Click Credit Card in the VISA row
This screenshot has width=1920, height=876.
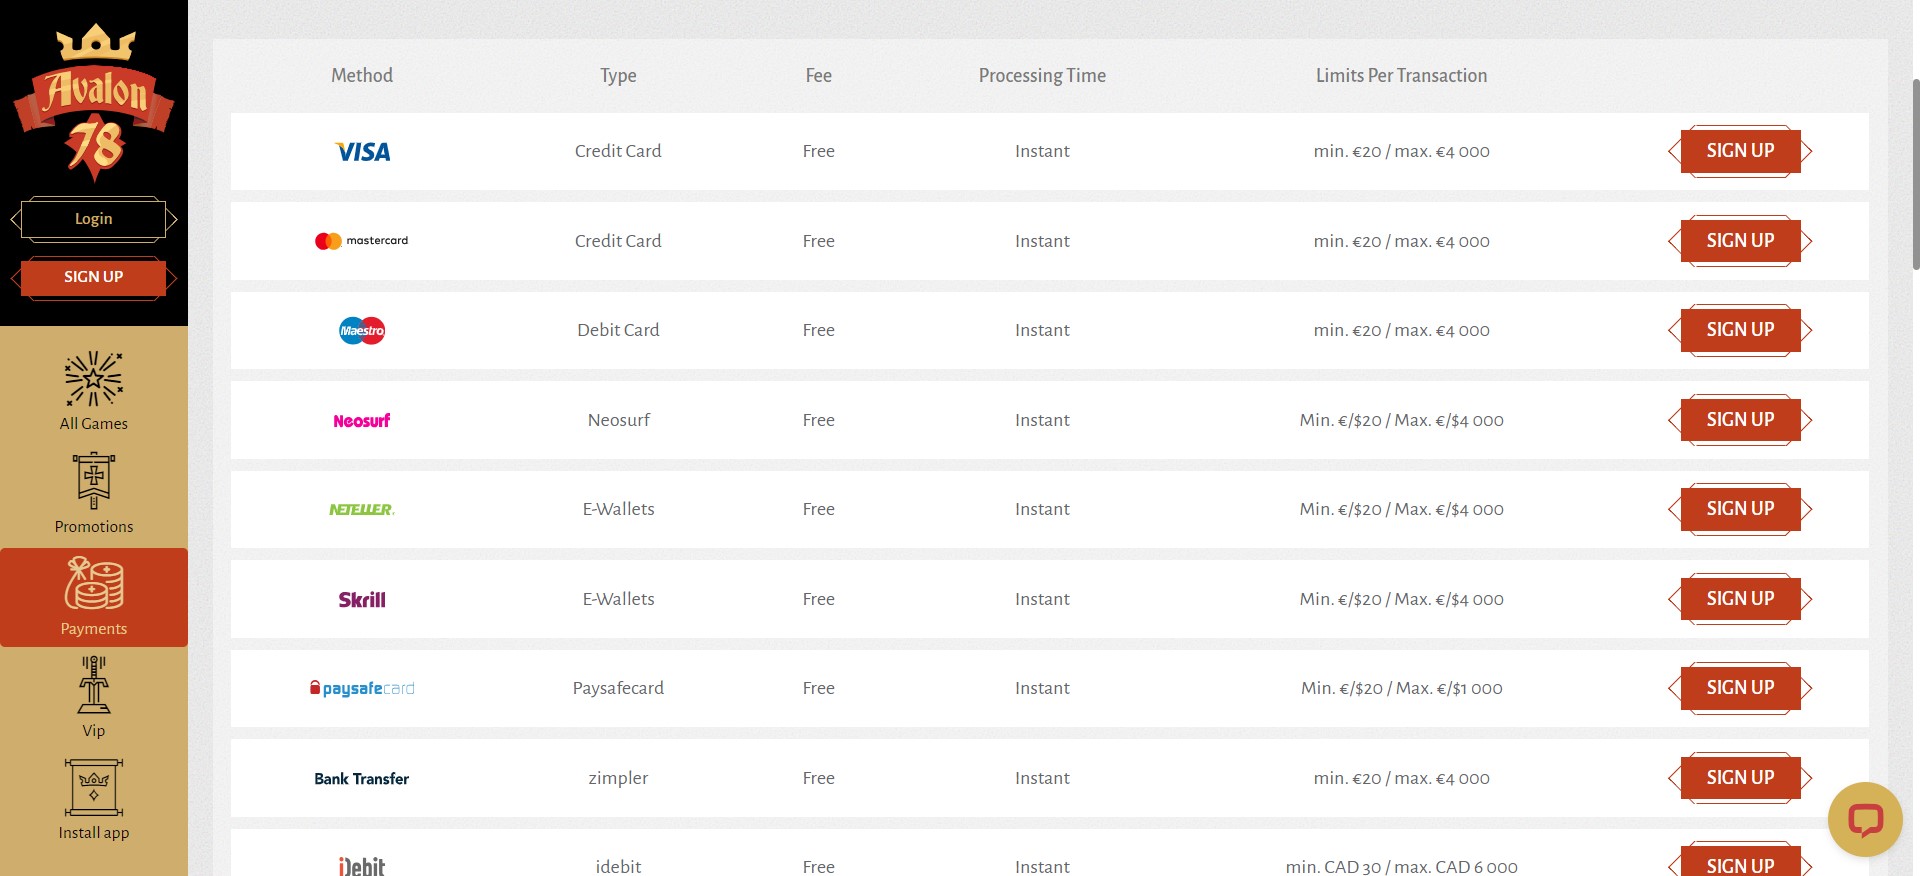618,151
